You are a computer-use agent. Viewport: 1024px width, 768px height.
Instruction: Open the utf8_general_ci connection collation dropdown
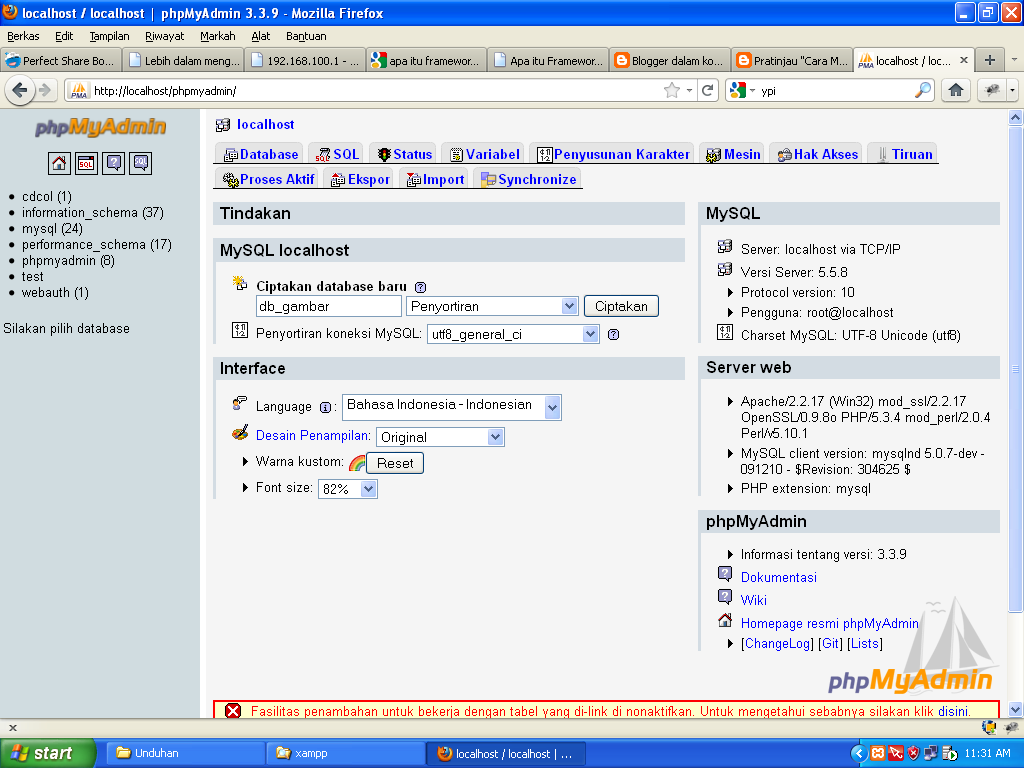pyautogui.click(x=513, y=334)
